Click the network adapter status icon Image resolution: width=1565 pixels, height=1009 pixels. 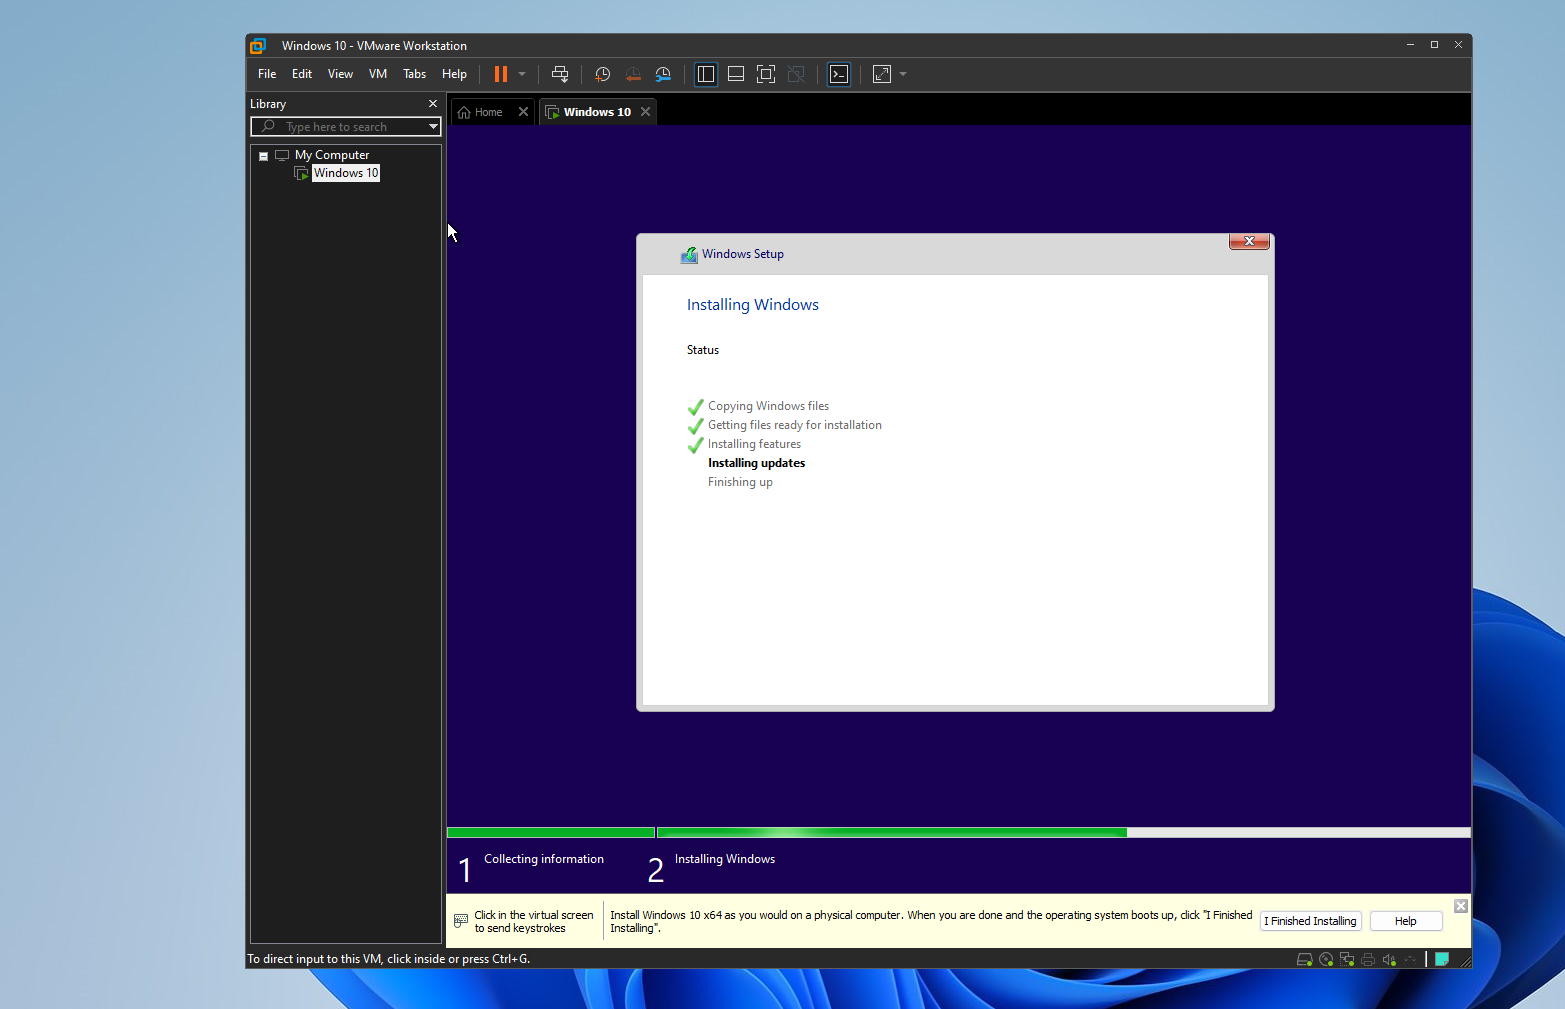1347,959
